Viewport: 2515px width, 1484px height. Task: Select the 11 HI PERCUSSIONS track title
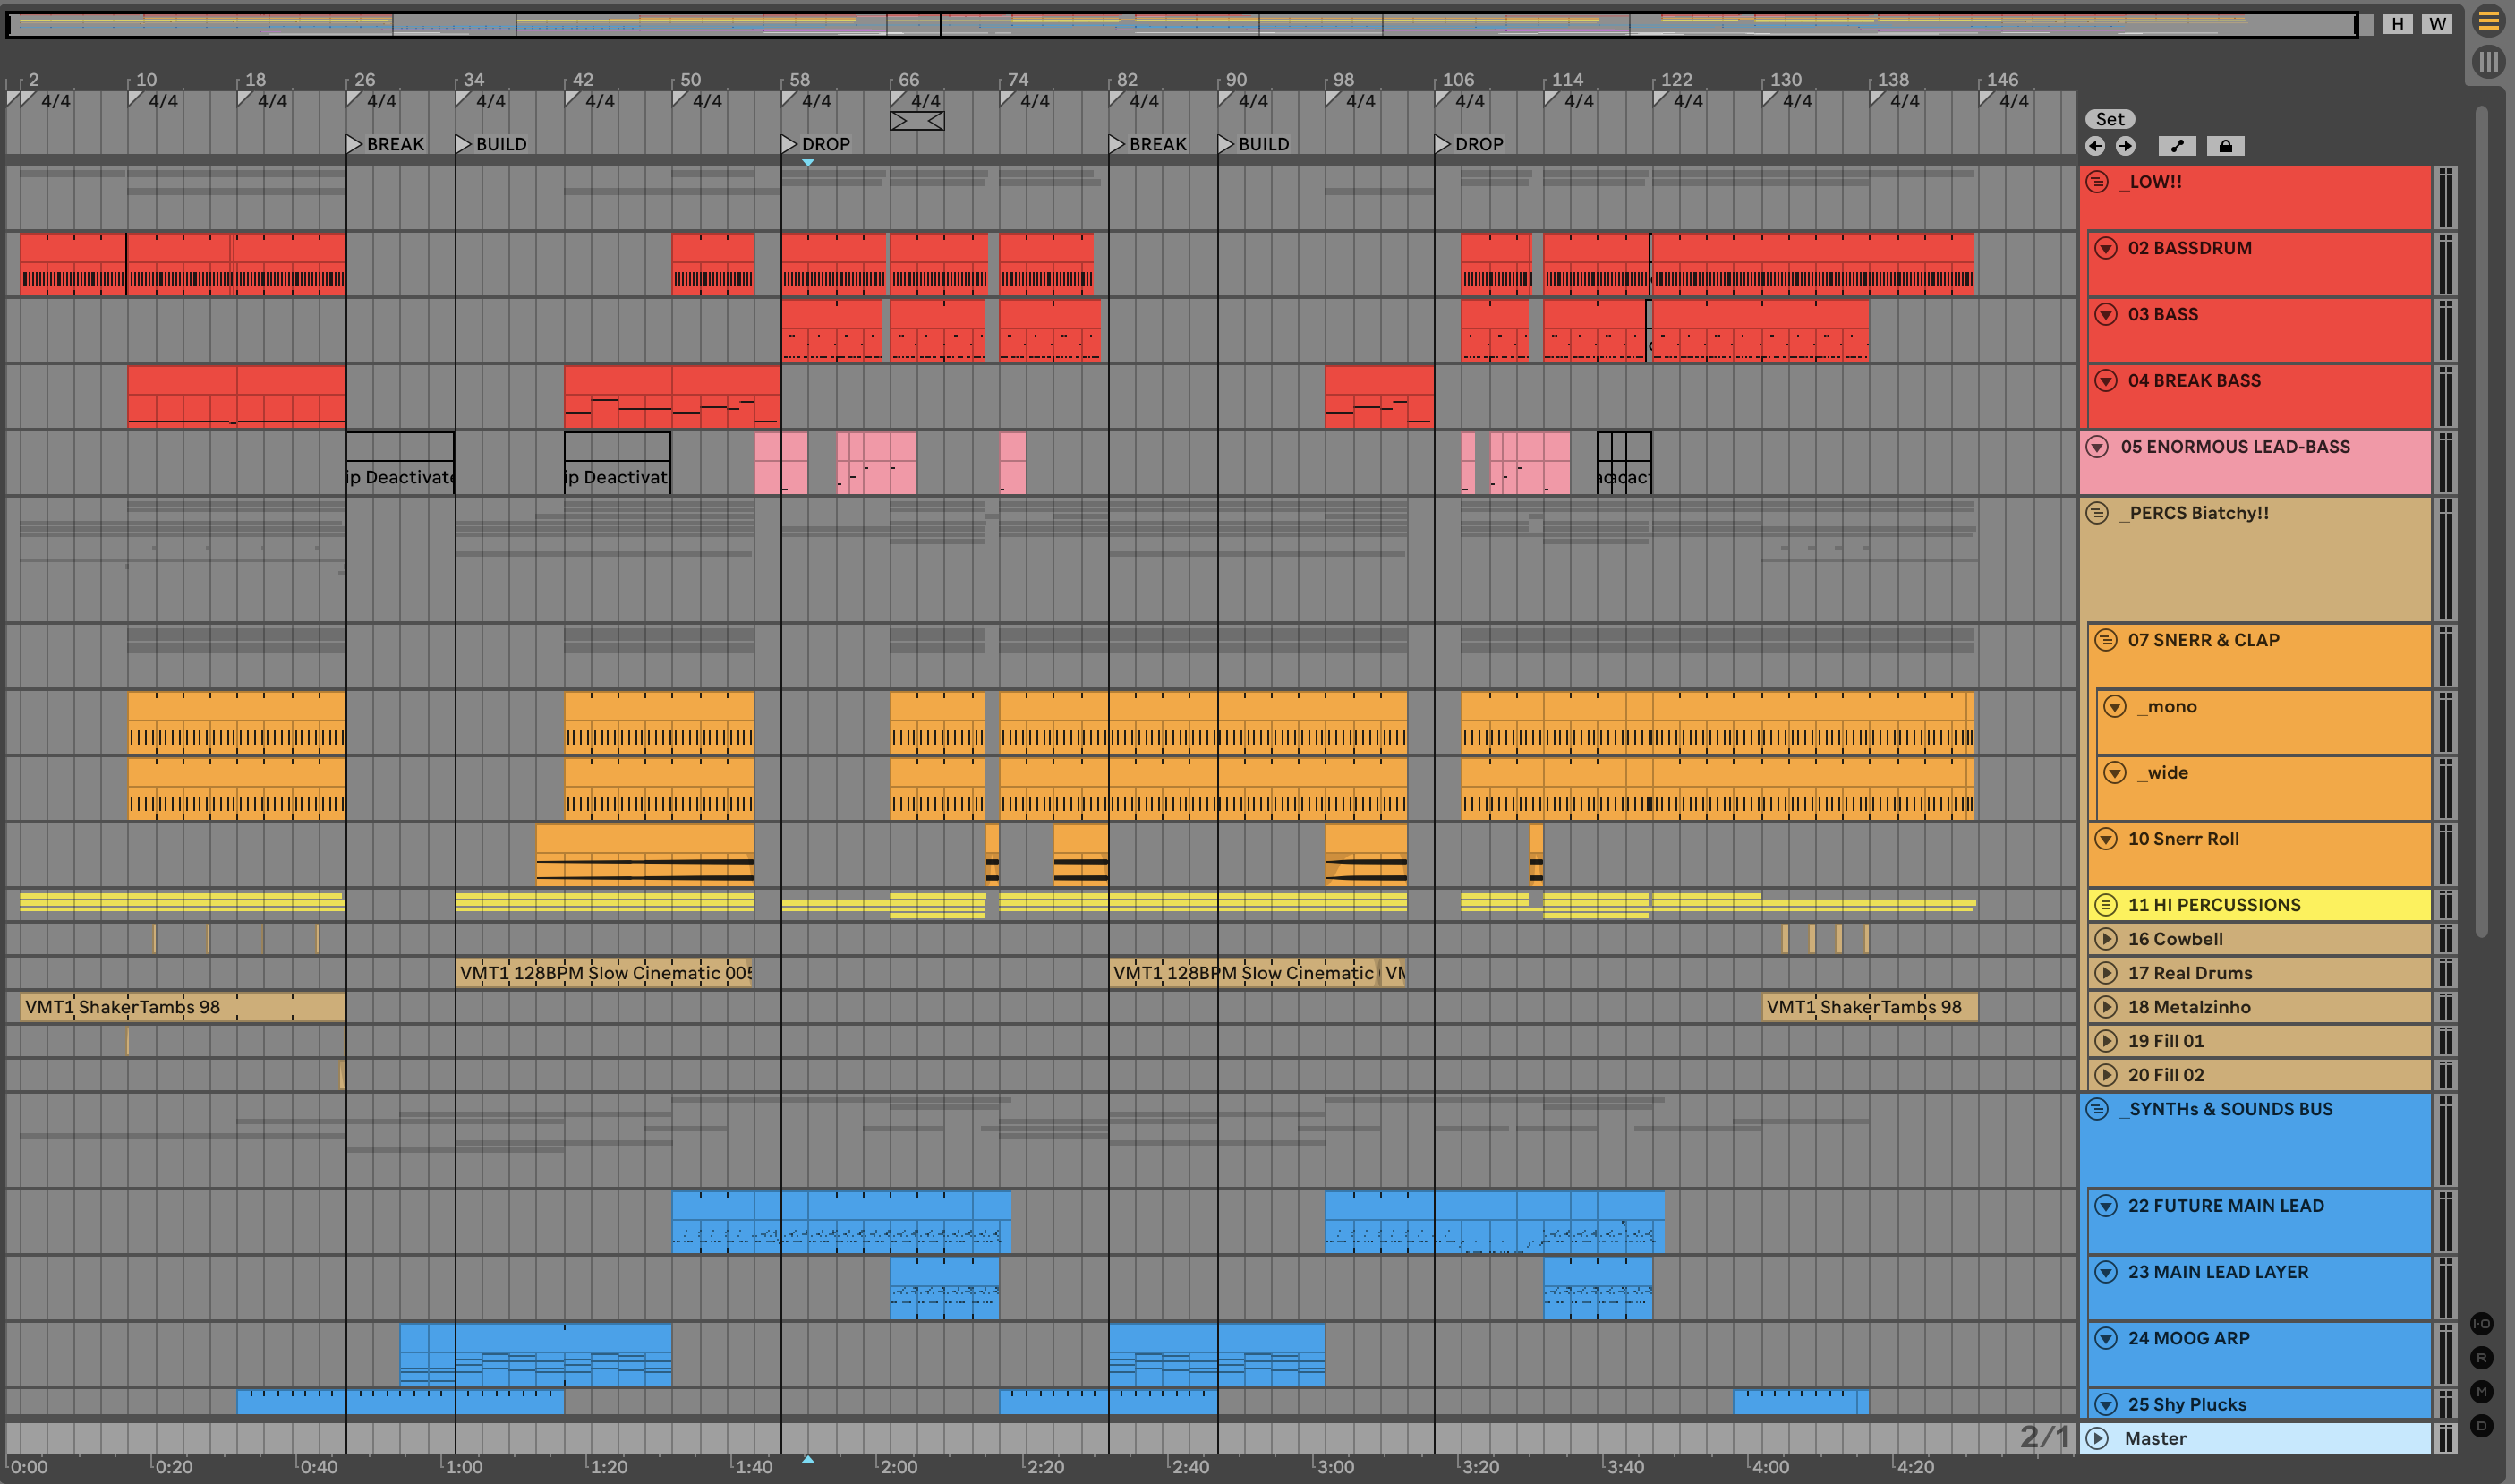pyautogui.click(x=2214, y=905)
